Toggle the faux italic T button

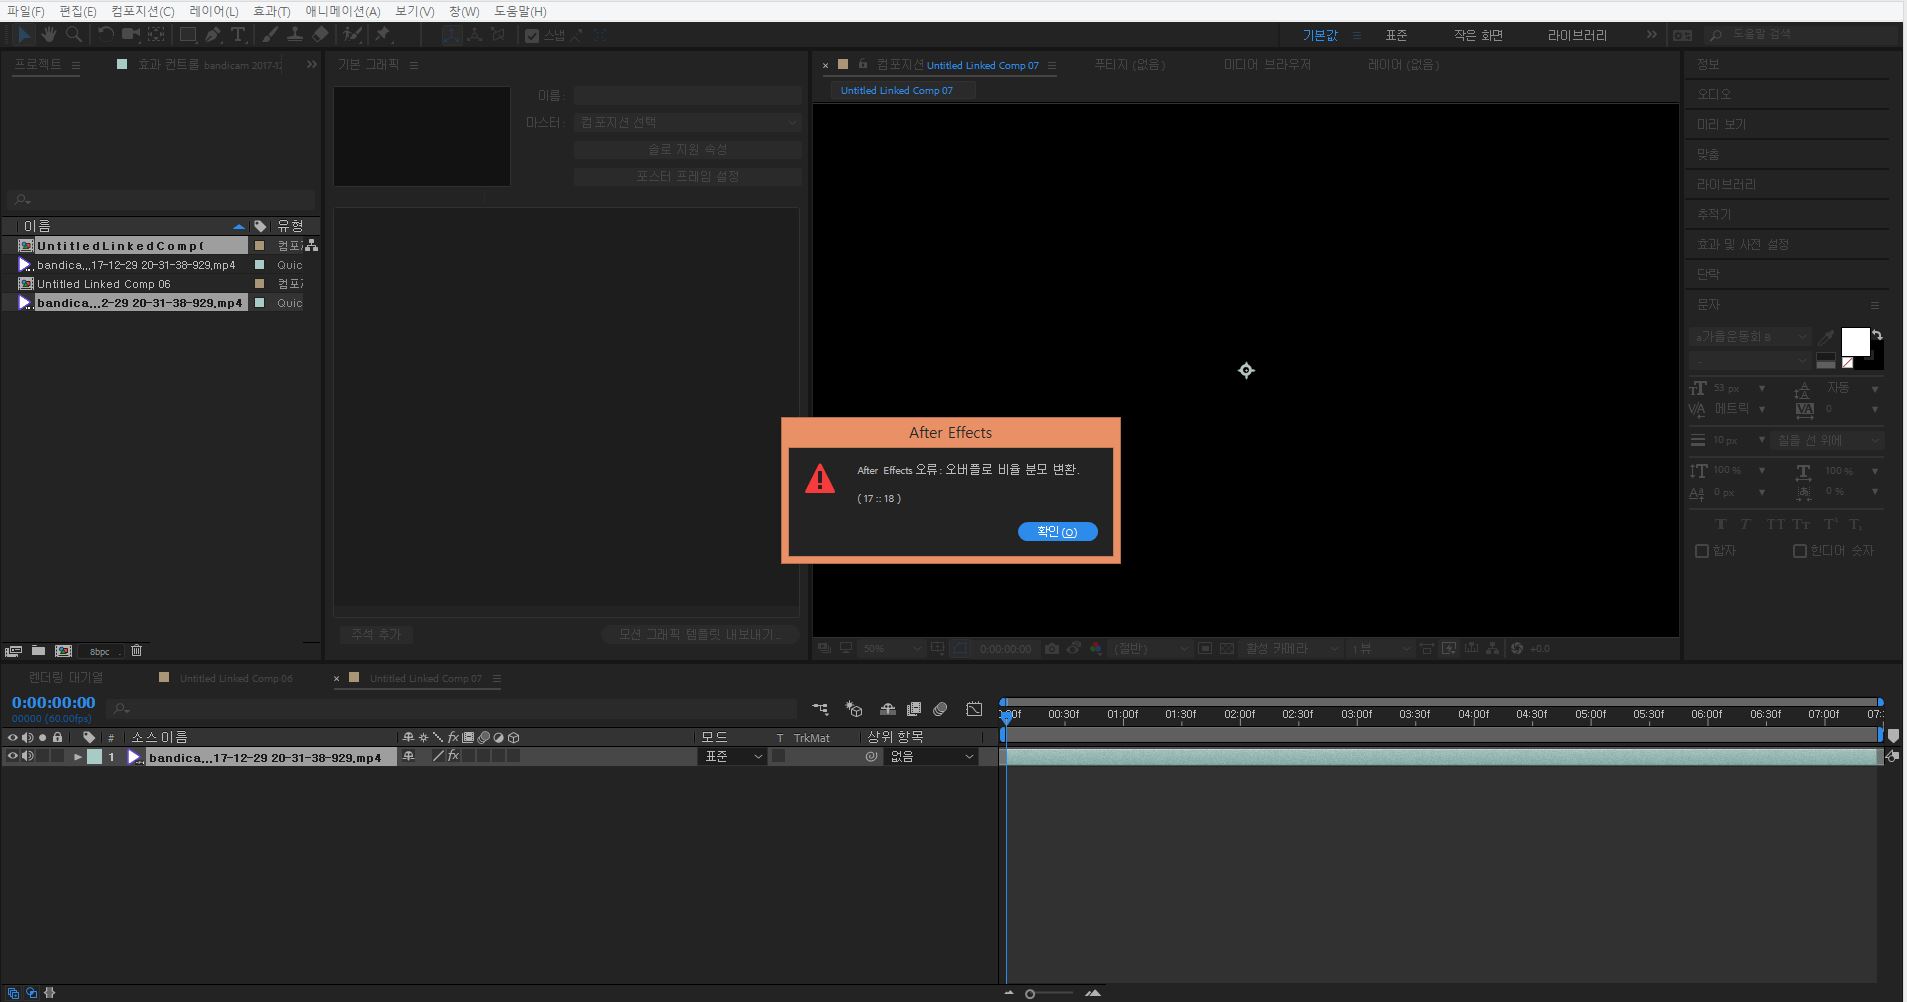(x=1746, y=524)
